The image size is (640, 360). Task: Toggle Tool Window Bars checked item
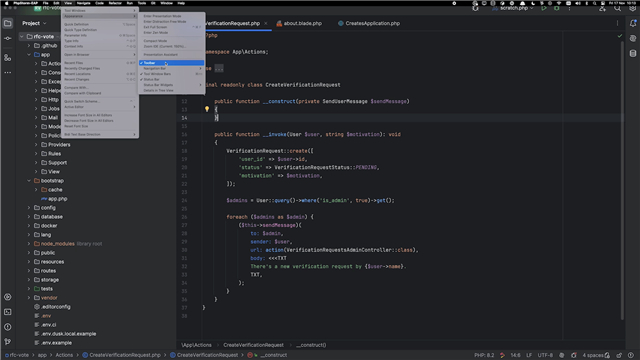[171, 74]
